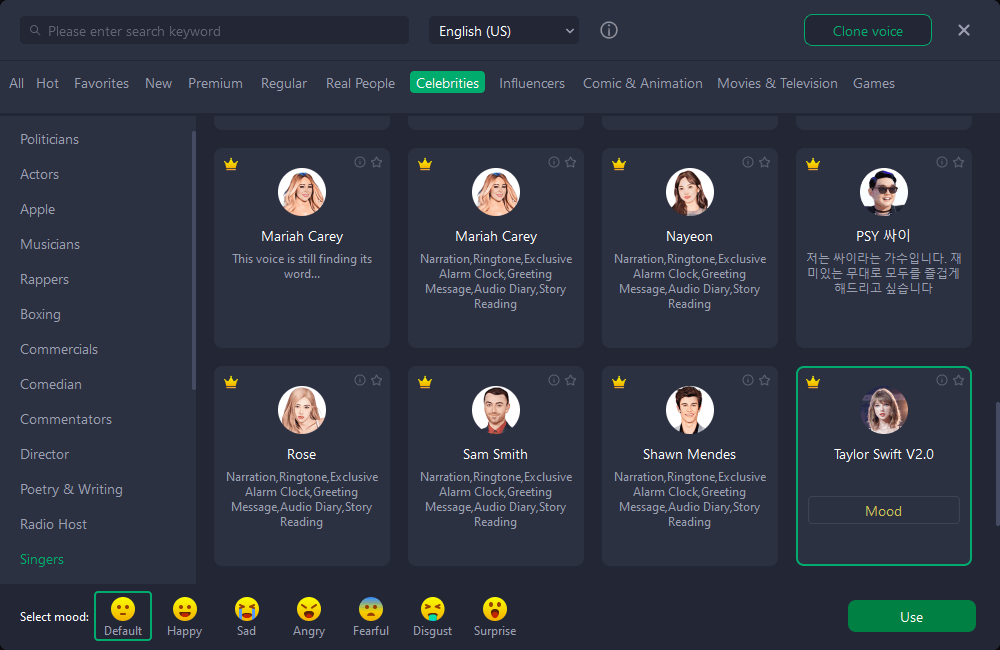1000x650 pixels.
Task: Open the English (US) language dropdown
Action: (x=504, y=31)
